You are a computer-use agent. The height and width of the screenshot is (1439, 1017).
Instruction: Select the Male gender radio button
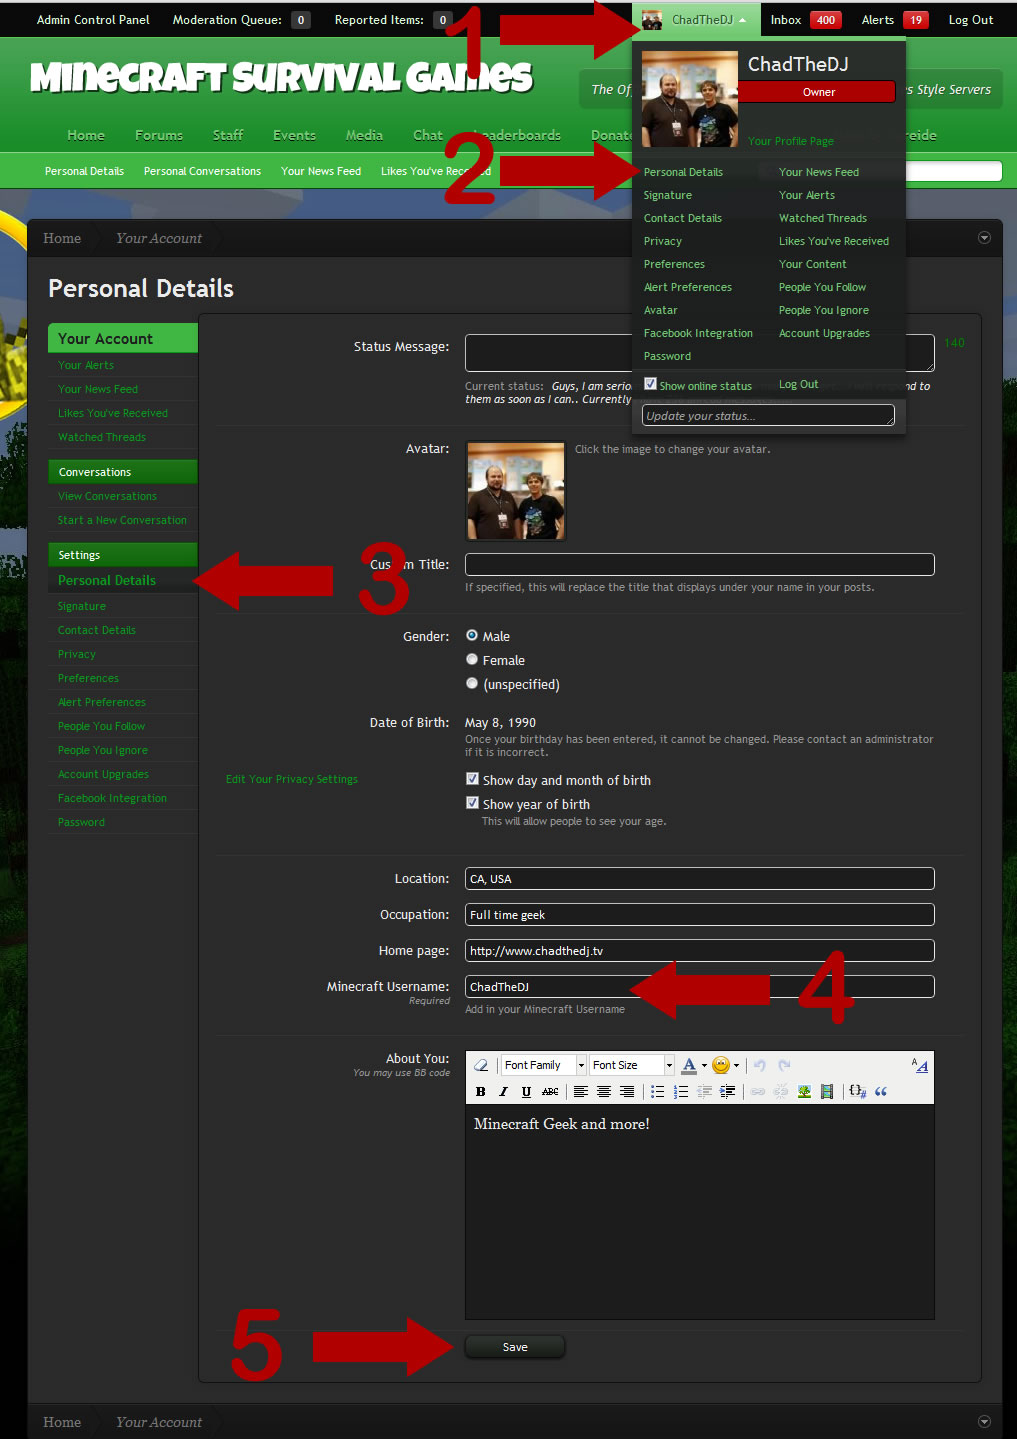pos(472,635)
